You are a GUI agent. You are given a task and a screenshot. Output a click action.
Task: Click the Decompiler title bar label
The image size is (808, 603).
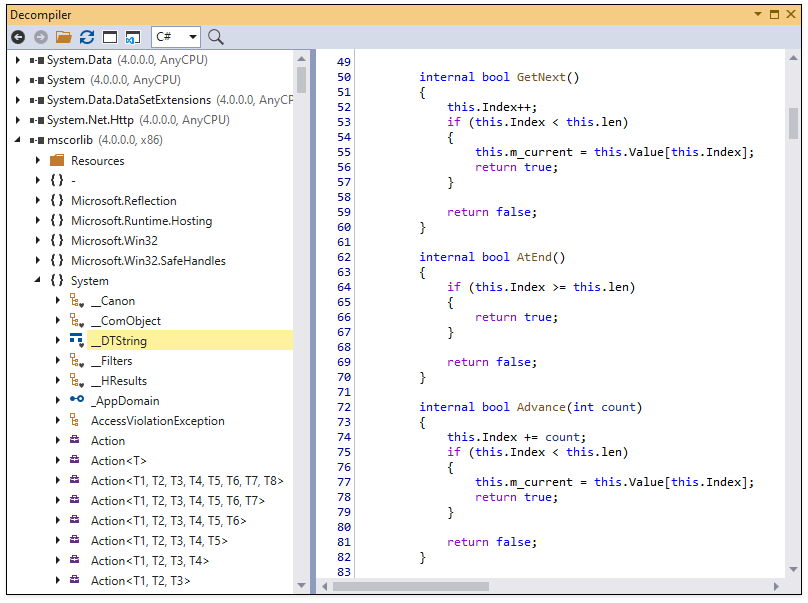click(x=42, y=14)
